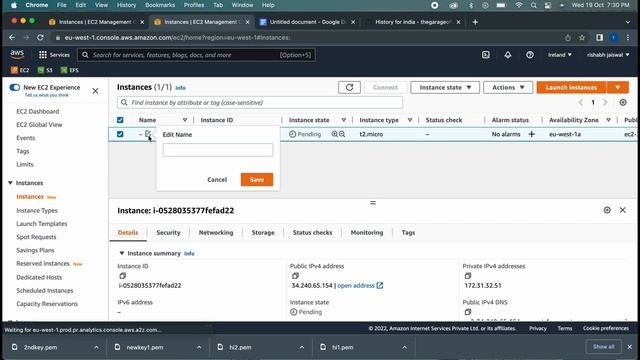This screenshot has width=640, height=360.
Task: Open the S3 shortcut in favorites bar
Action: point(45,70)
